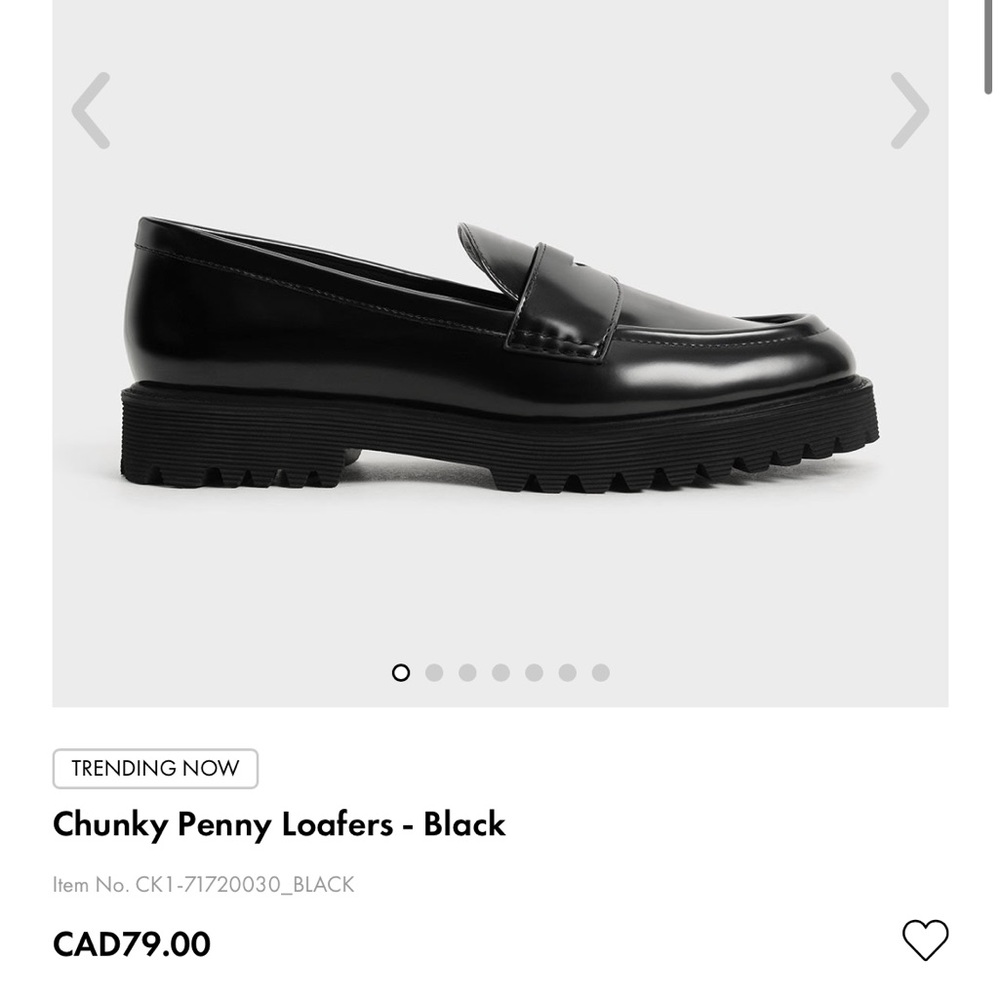Click the TRENDING NOW badge
Screen dimensions: 1000x1000
(155, 768)
